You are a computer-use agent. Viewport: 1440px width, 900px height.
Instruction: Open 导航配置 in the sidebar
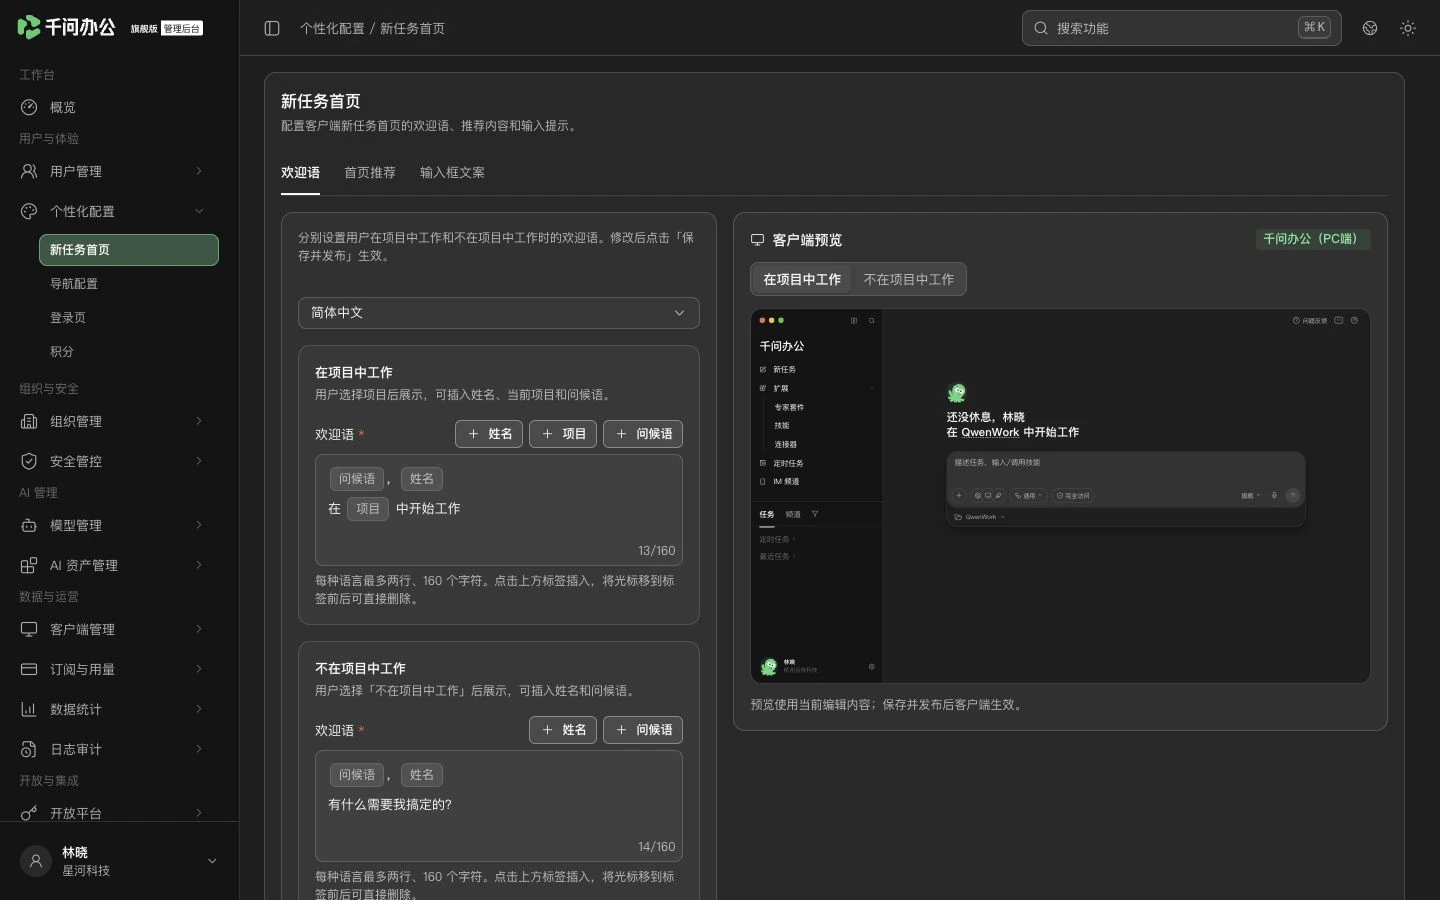point(129,284)
